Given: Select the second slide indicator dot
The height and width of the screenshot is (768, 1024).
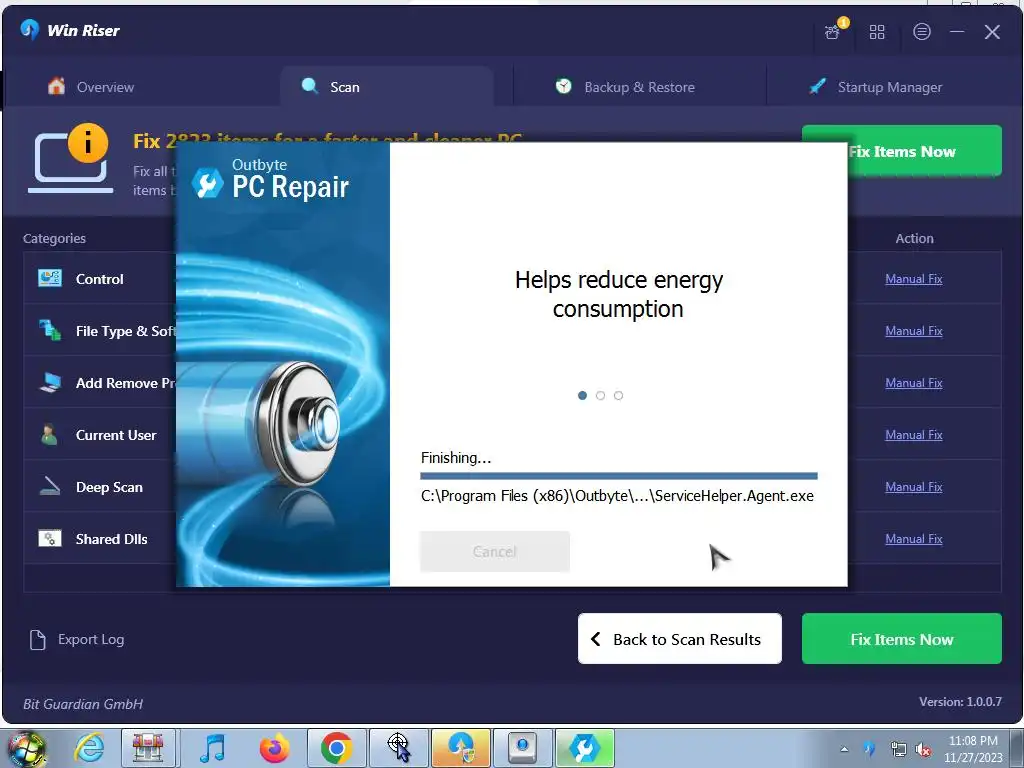Looking at the screenshot, I should pos(600,395).
